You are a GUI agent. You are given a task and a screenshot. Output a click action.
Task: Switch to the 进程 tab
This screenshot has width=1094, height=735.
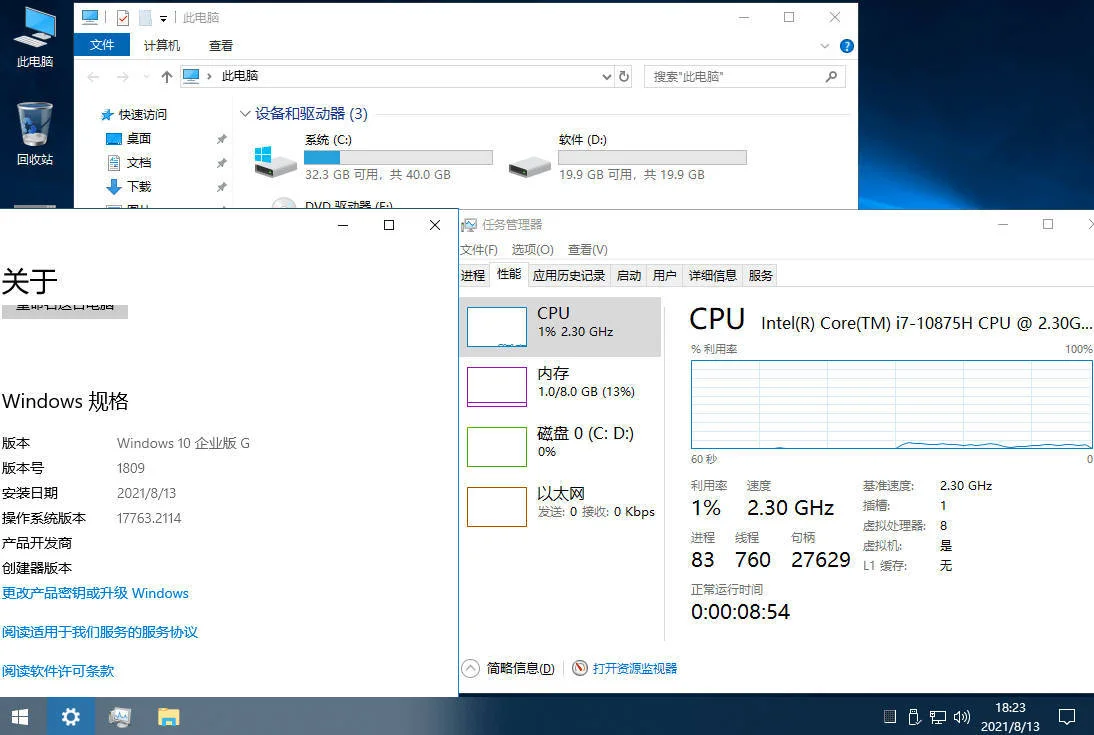coord(472,275)
